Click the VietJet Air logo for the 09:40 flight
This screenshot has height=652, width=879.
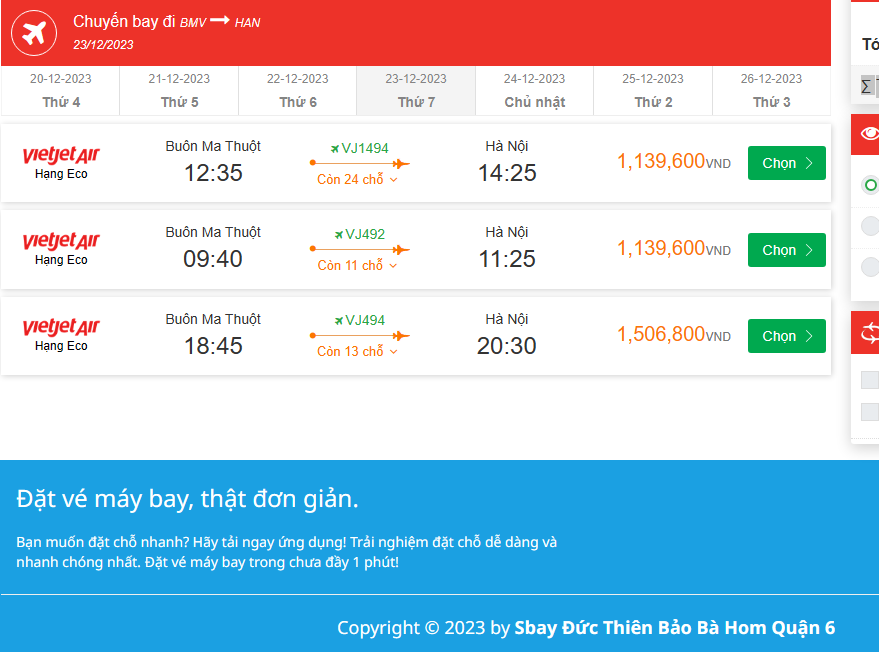coord(61,241)
